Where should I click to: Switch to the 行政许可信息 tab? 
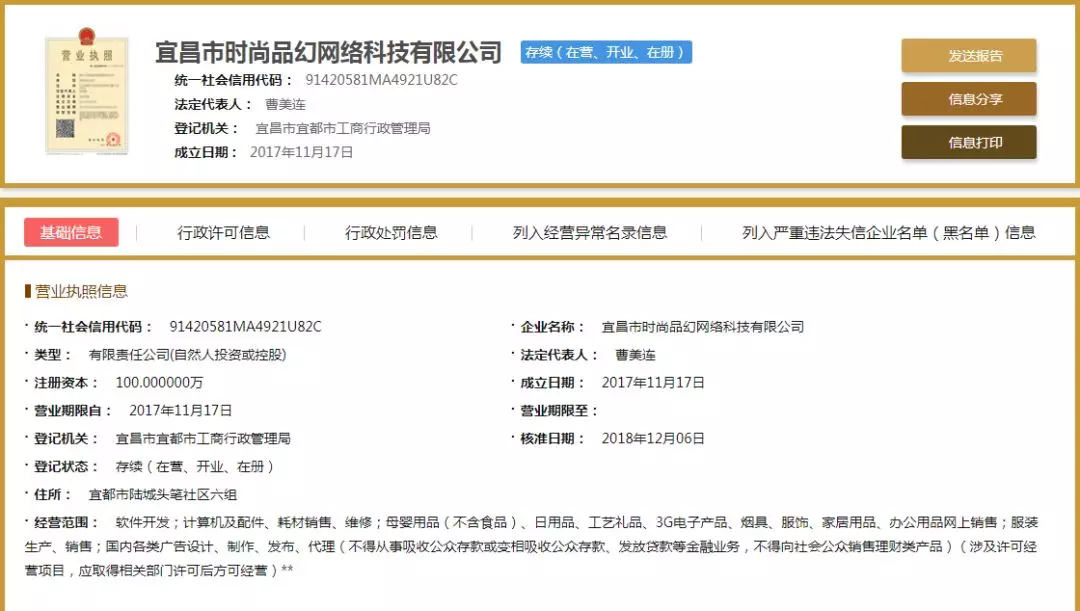click(x=223, y=233)
